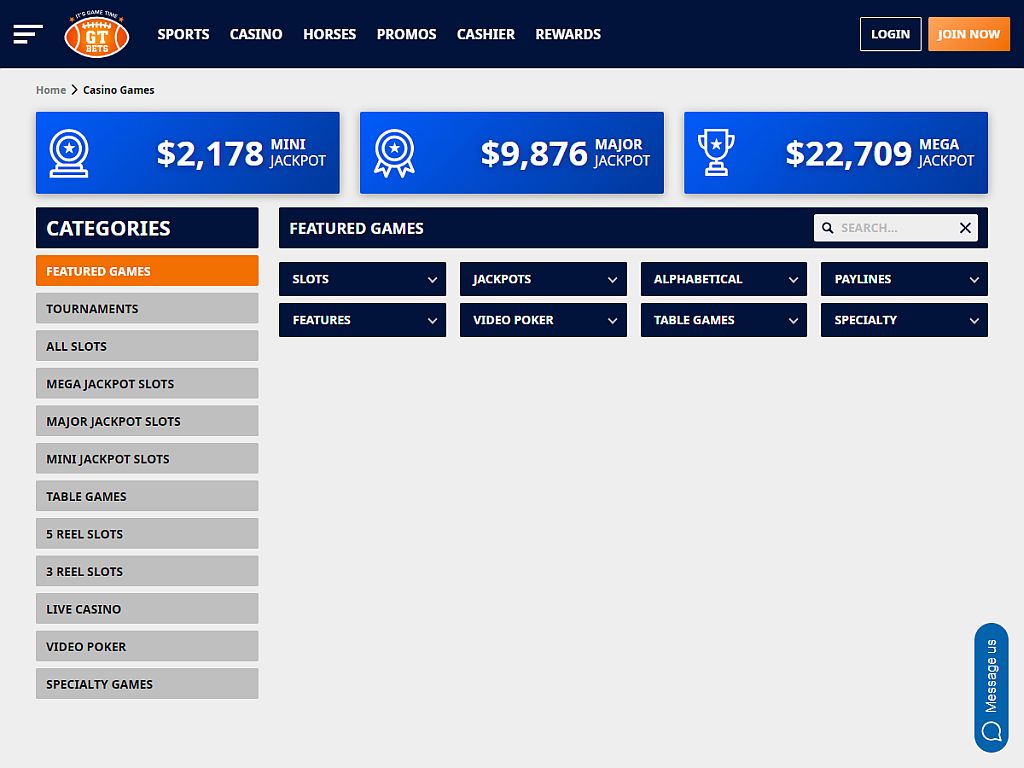The height and width of the screenshot is (768, 1024).
Task: Clear the search field with the X icon
Action: [x=965, y=227]
